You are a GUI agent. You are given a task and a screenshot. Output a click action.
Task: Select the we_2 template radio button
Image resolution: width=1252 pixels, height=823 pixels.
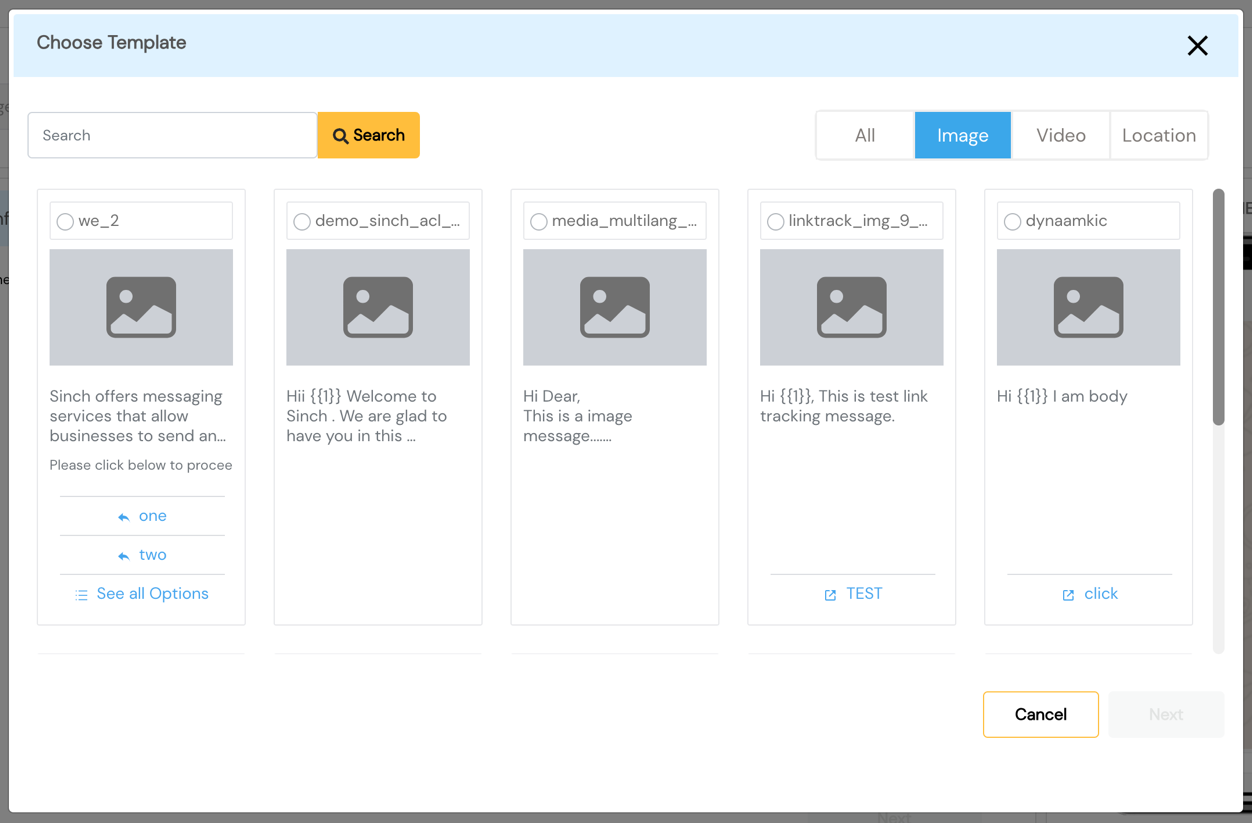pos(65,221)
